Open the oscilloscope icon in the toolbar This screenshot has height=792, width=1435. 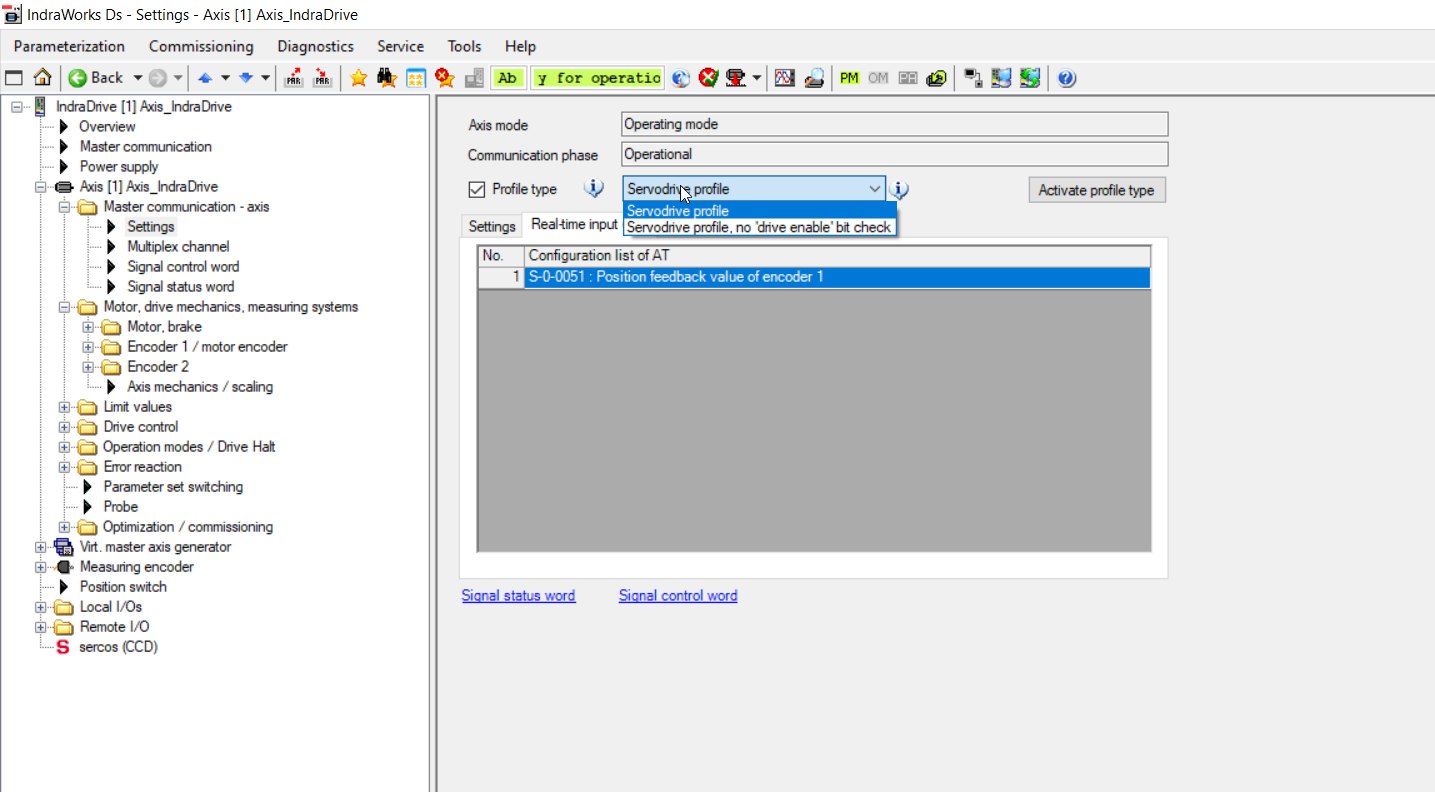[x=785, y=78]
